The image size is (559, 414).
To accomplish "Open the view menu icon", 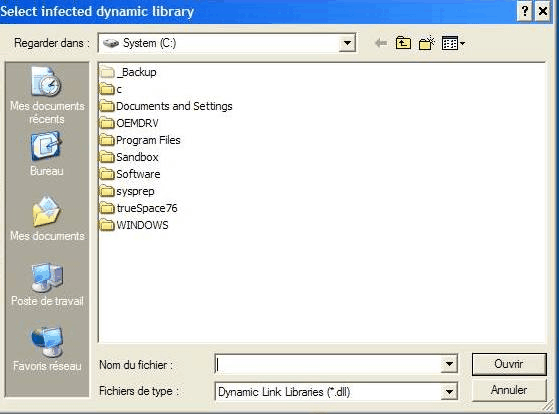I will click(453, 43).
